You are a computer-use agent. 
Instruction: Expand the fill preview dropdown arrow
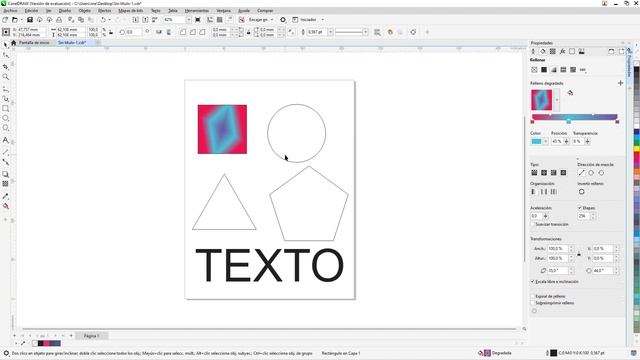[557, 100]
